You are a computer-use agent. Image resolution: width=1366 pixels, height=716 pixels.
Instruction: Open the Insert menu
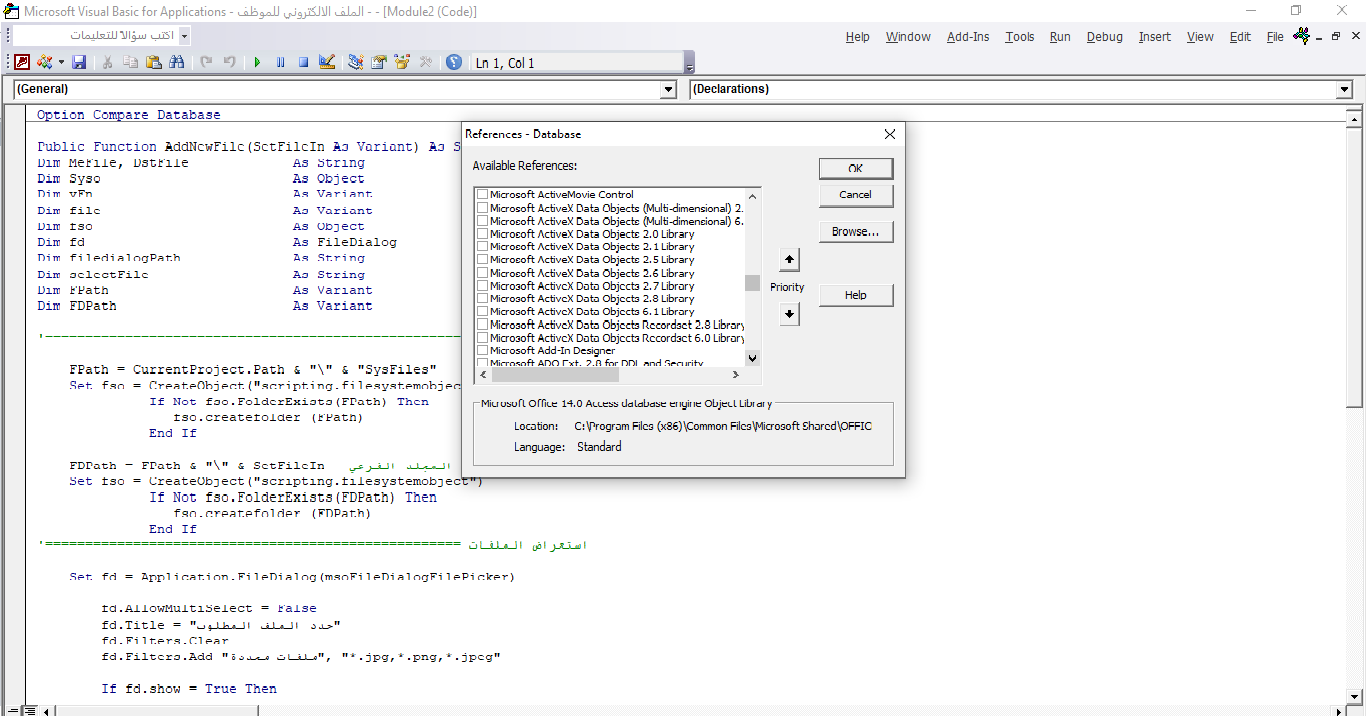point(1155,37)
